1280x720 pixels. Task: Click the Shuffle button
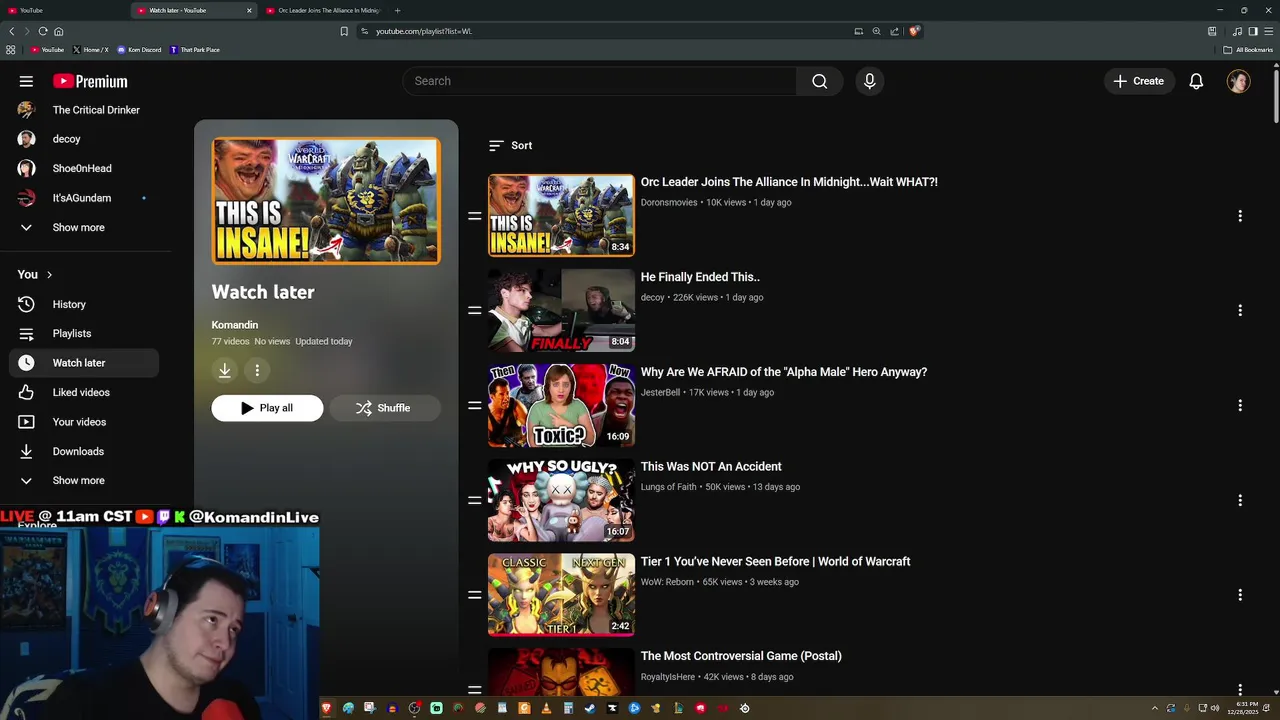(x=384, y=408)
